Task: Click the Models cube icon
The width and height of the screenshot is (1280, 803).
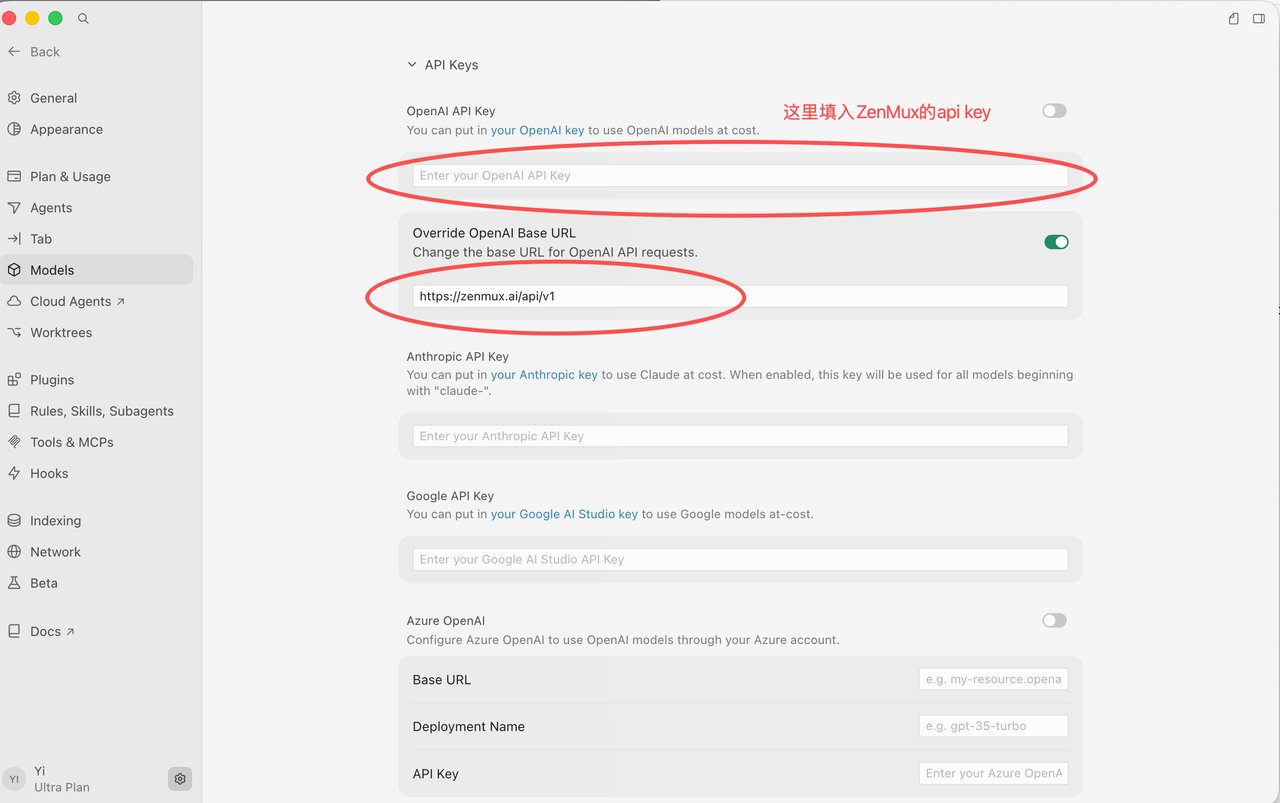Action: (14, 270)
